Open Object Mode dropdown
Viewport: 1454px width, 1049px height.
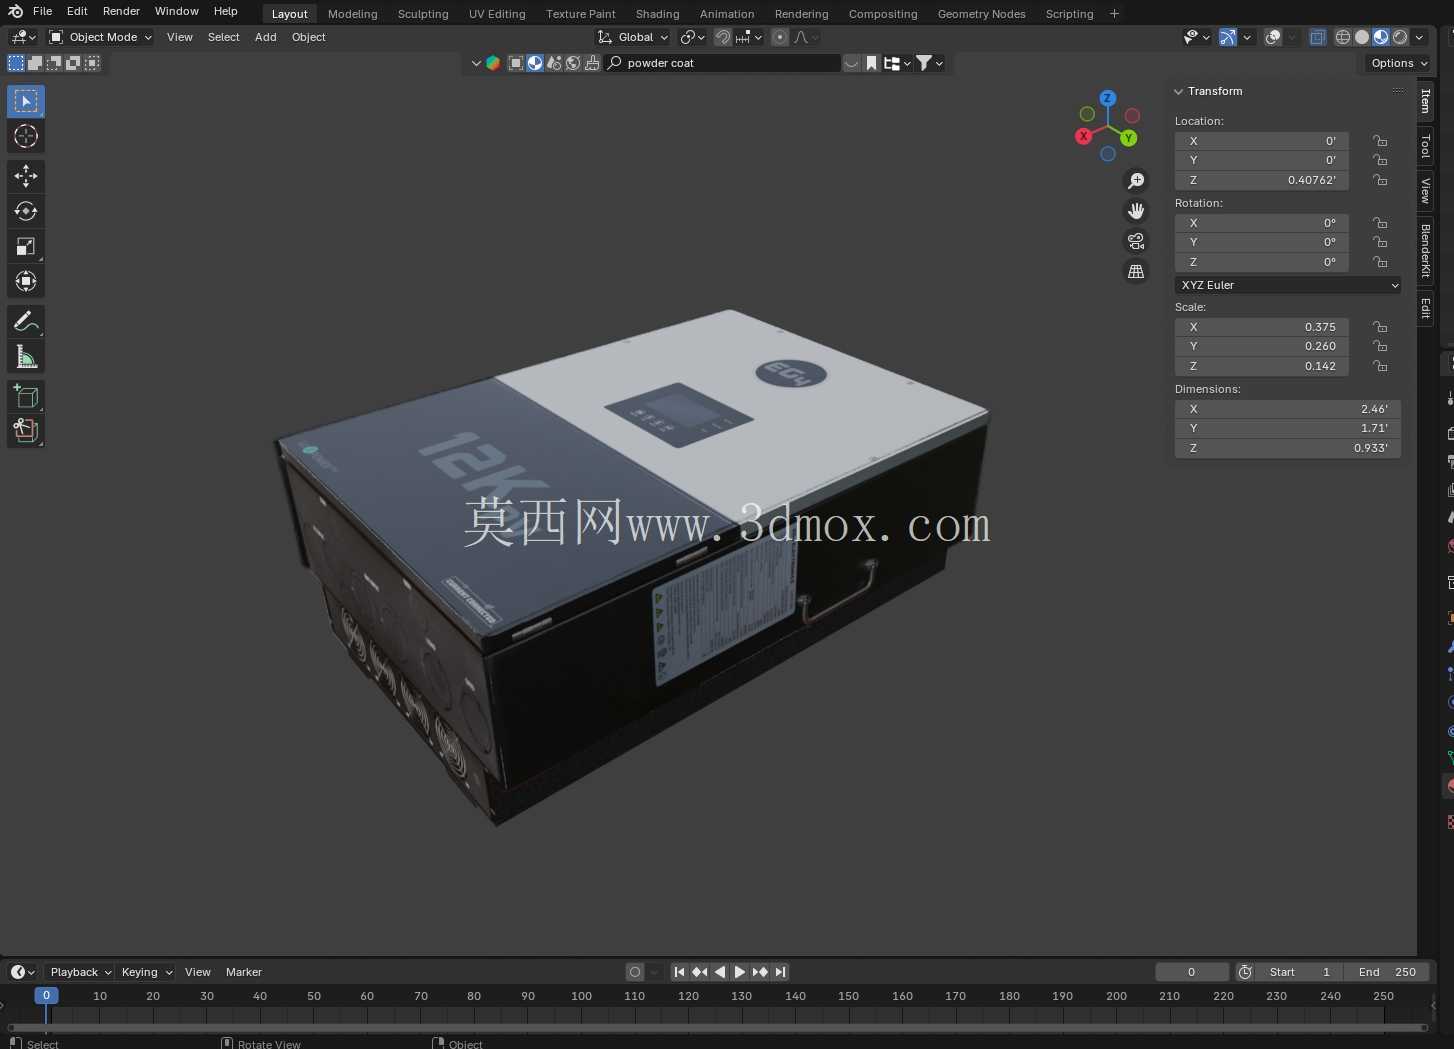click(x=100, y=37)
